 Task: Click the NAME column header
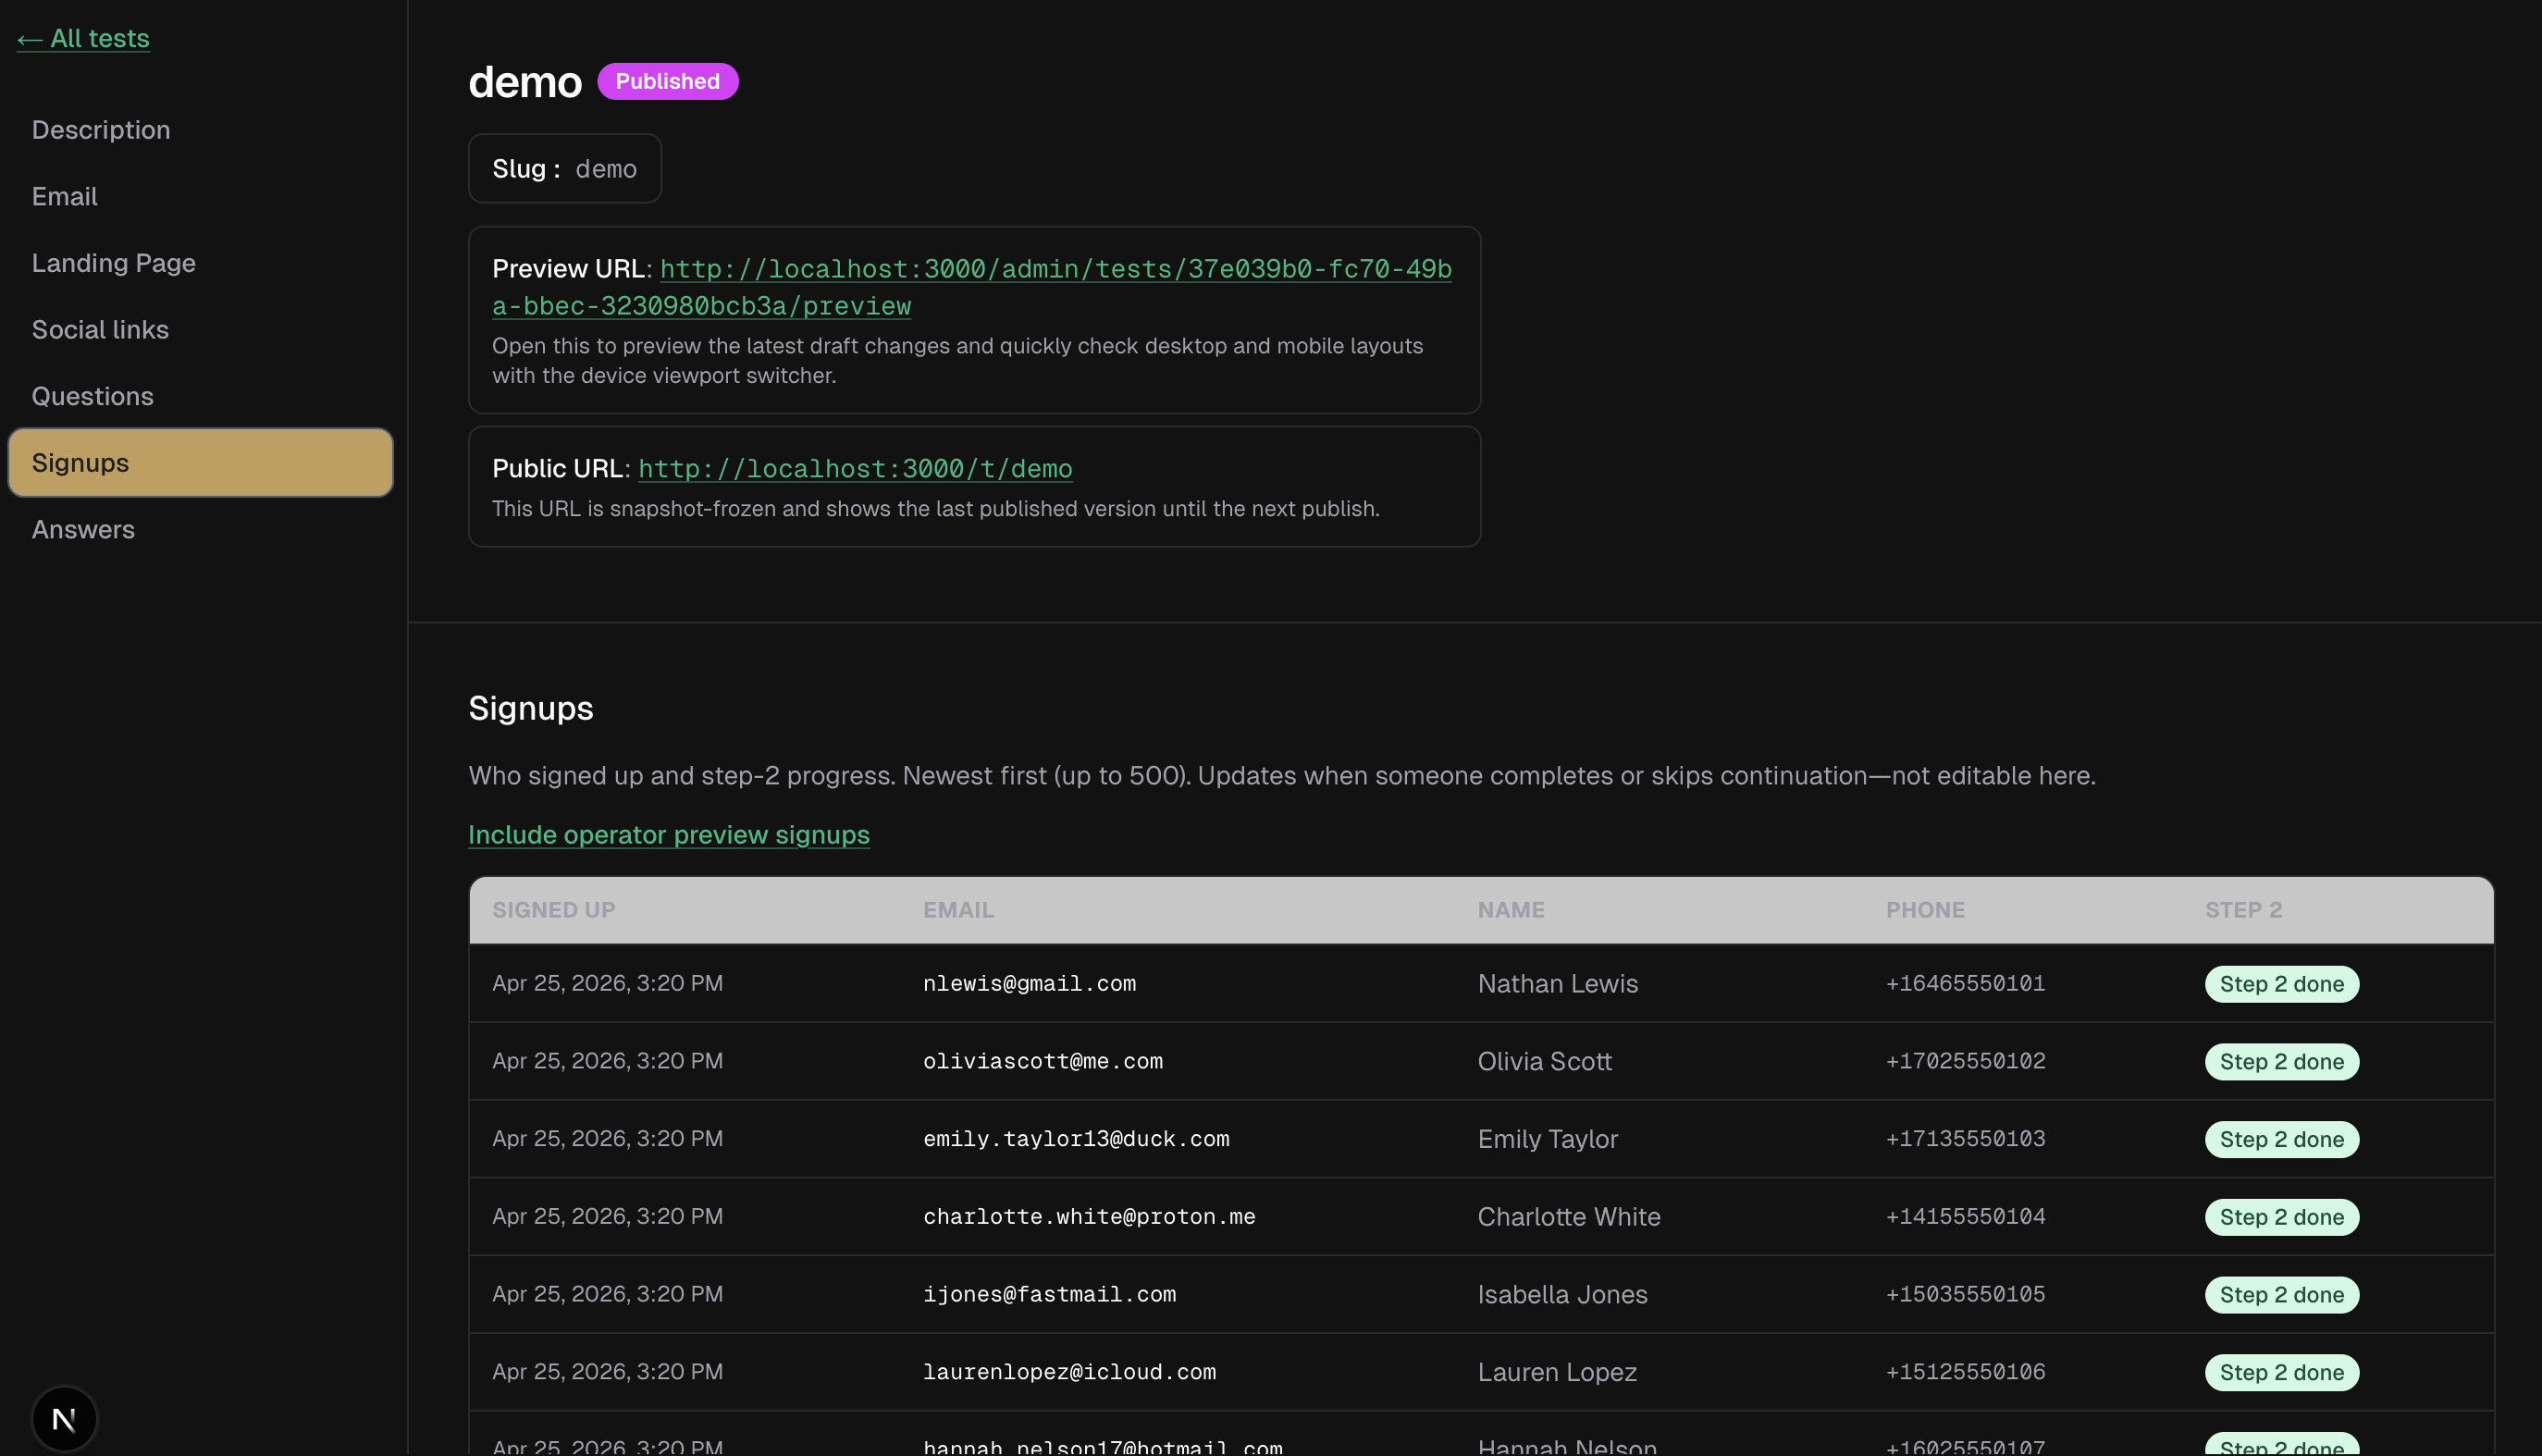click(x=1511, y=910)
